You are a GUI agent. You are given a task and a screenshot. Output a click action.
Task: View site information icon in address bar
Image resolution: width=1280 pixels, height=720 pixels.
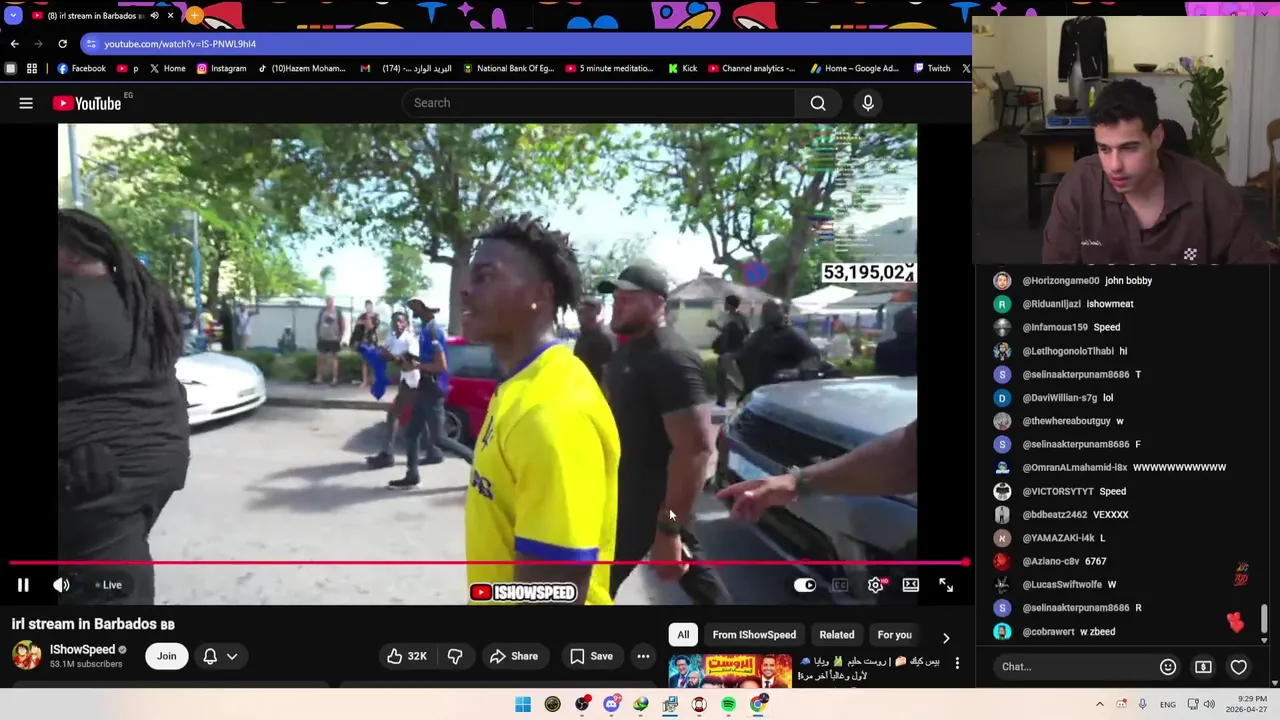pos(91,44)
